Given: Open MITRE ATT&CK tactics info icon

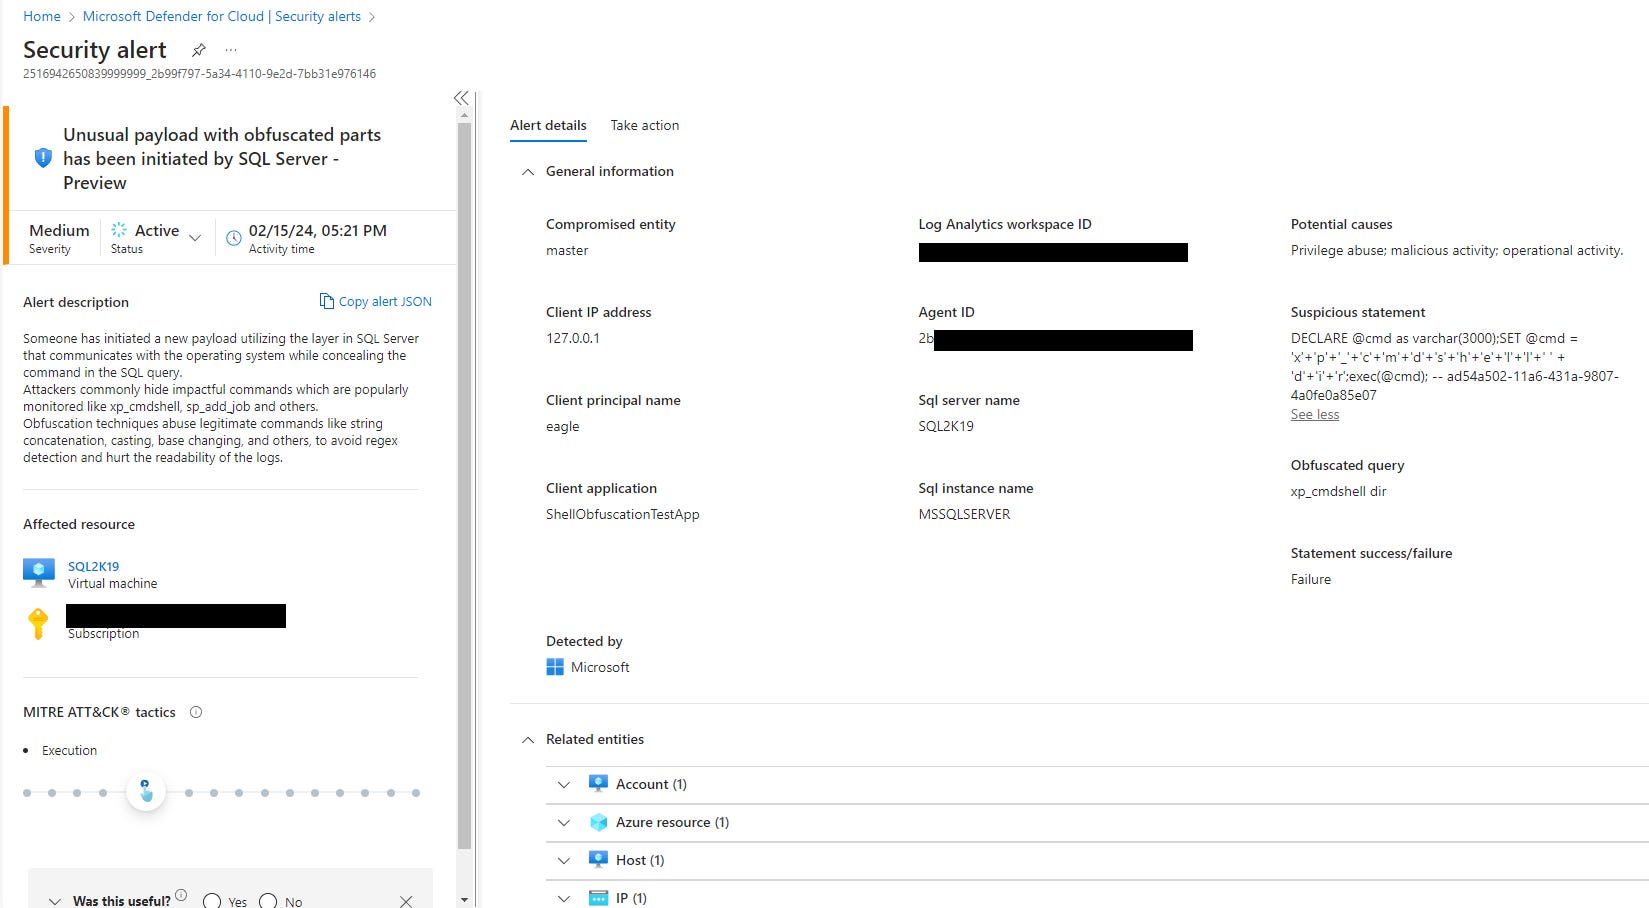Looking at the screenshot, I should (x=196, y=712).
